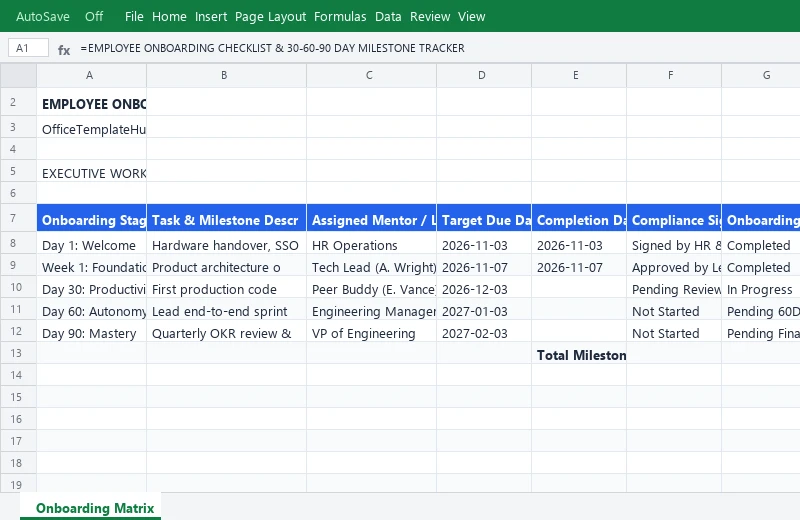The height and width of the screenshot is (520, 800).
Task: Select column D header
Action: 484,76
